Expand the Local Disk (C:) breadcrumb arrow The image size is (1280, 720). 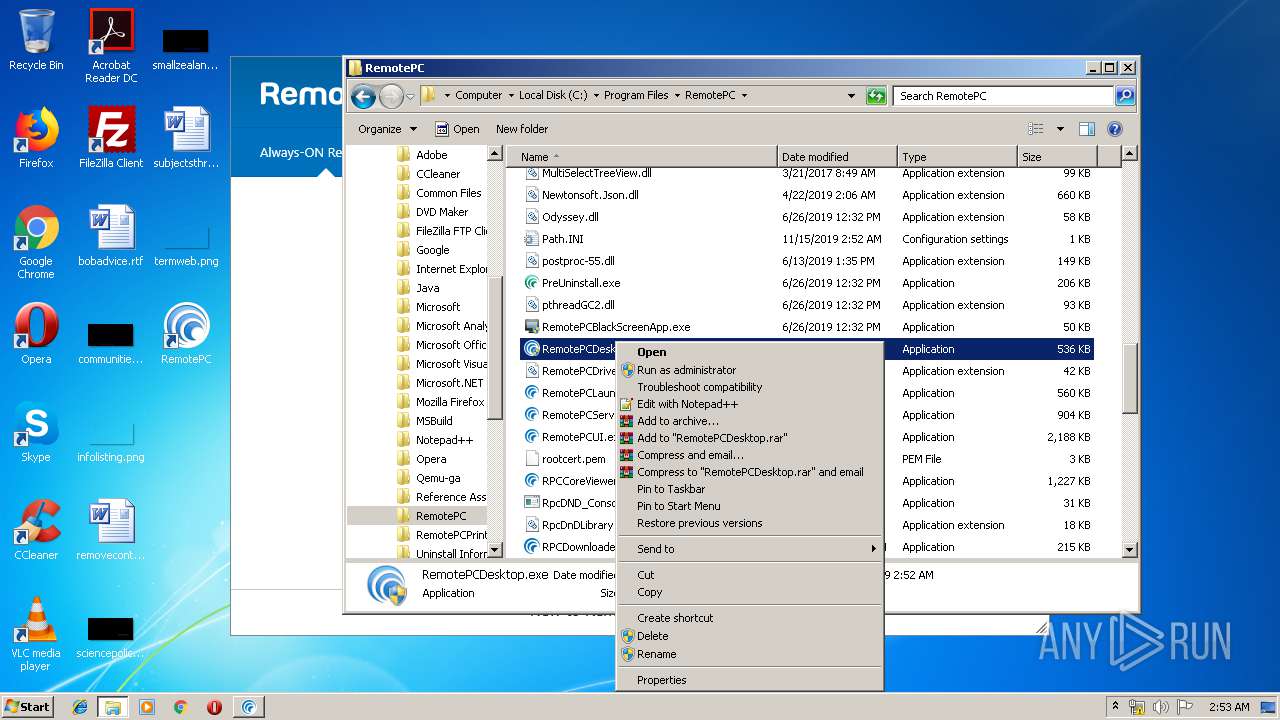(595, 96)
